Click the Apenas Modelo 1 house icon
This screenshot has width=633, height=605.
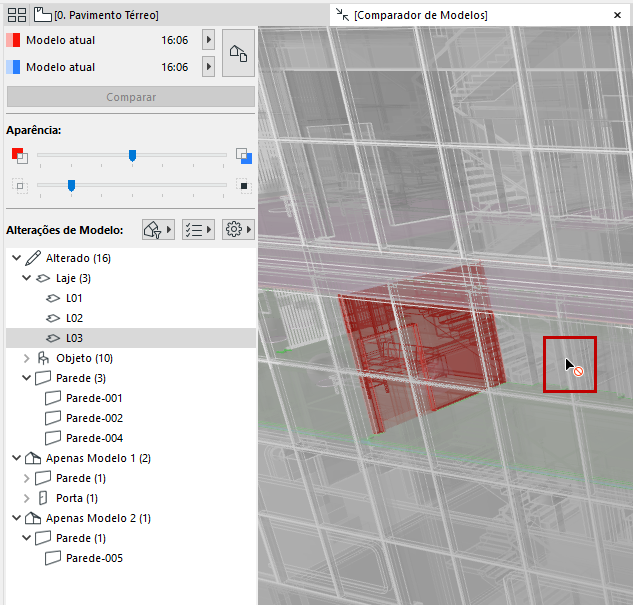tap(33, 458)
